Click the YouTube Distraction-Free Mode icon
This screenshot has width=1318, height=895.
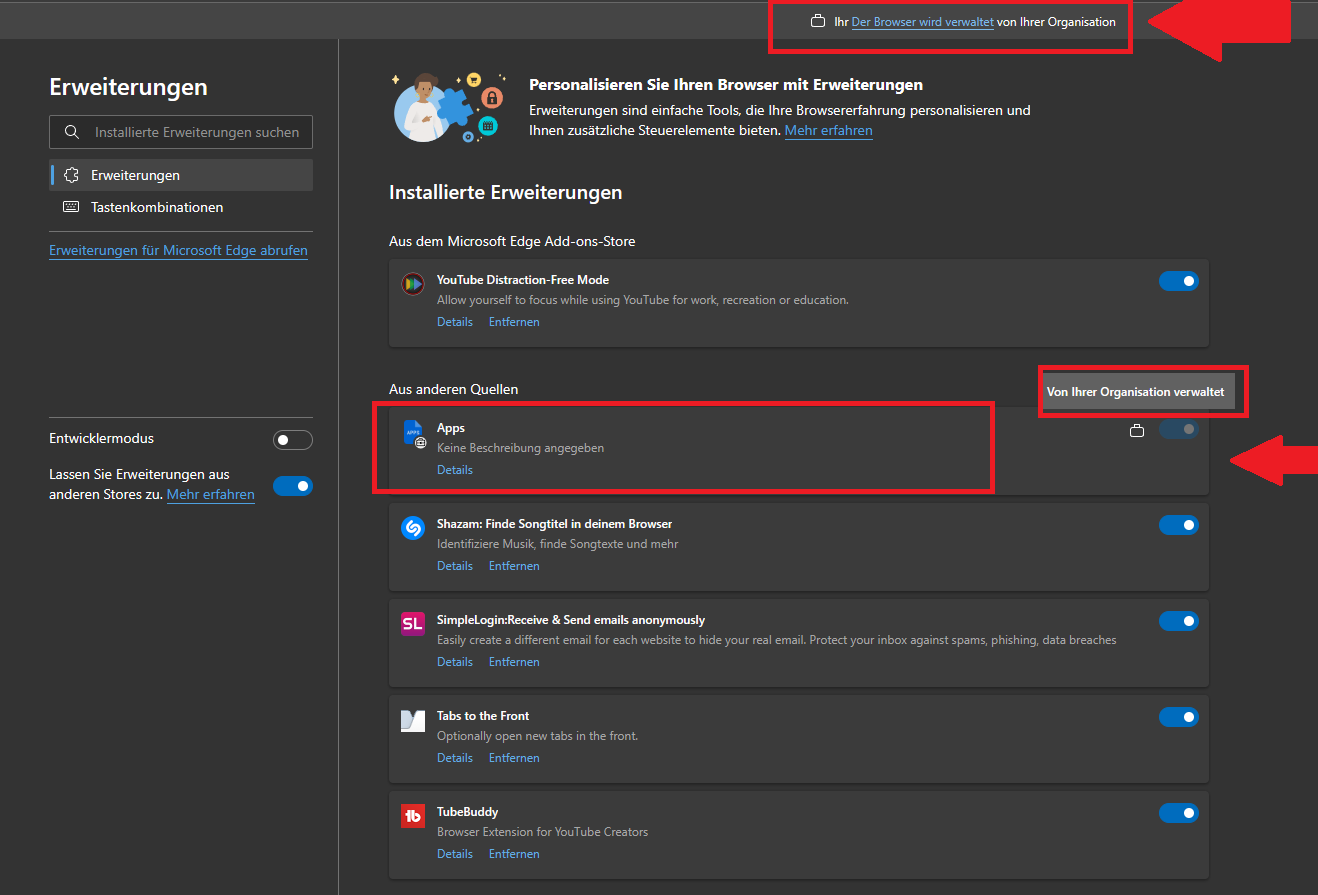(x=413, y=283)
